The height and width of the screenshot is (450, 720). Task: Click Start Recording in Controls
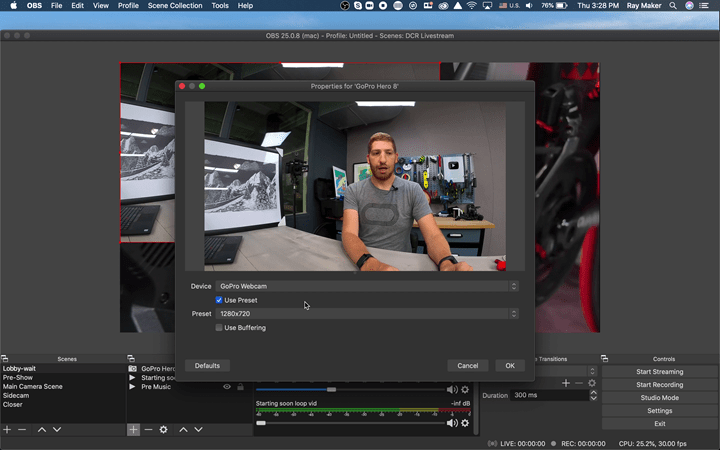[x=659, y=384]
